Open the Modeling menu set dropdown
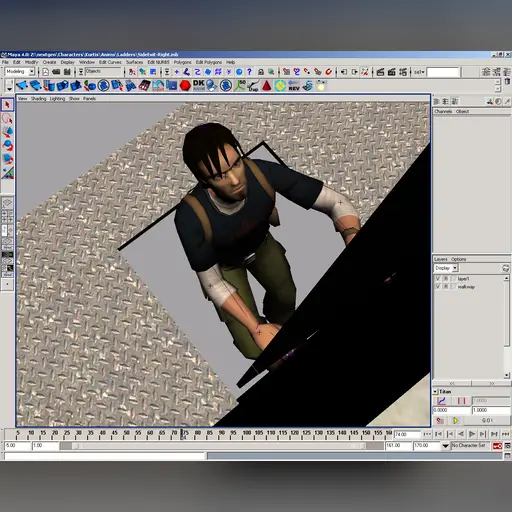512x512 pixels. 32,71
